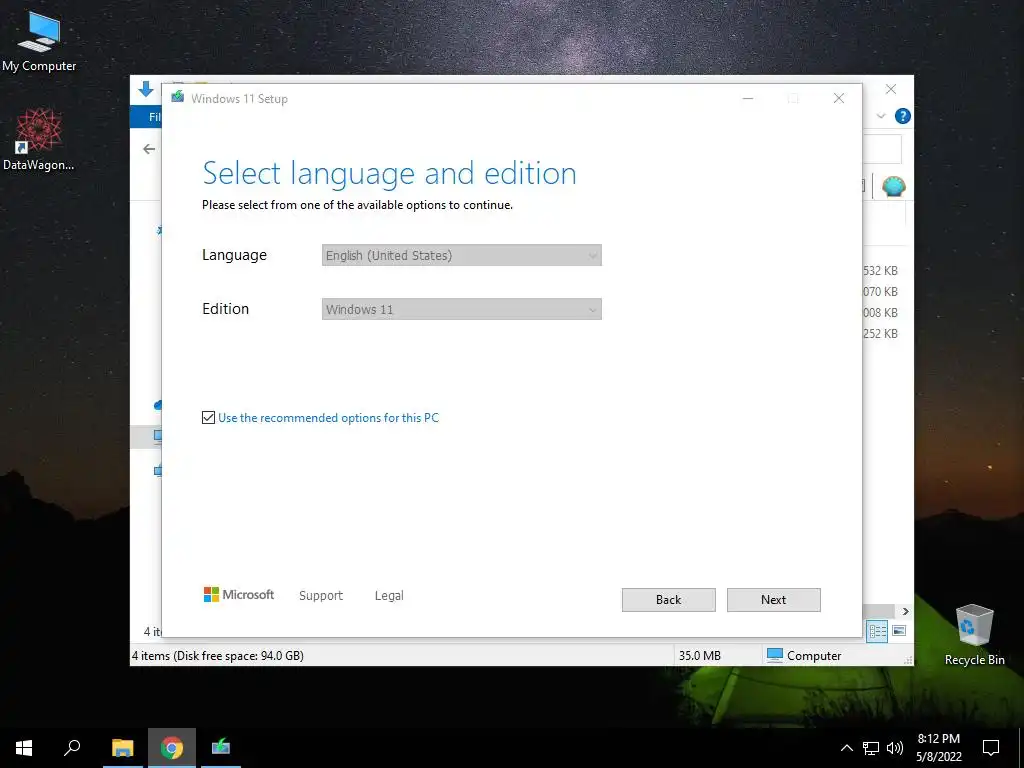
Task: Switch File Explorer to details view
Action: (x=877, y=631)
